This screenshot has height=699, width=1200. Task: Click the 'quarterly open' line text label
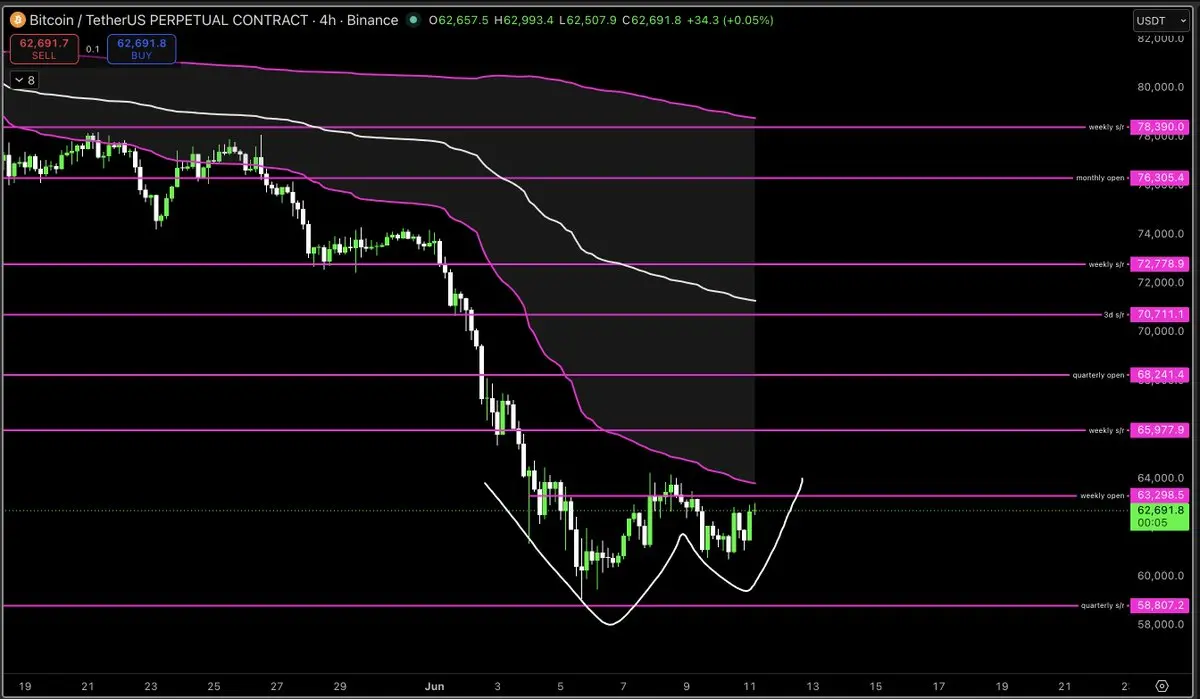coord(1099,375)
